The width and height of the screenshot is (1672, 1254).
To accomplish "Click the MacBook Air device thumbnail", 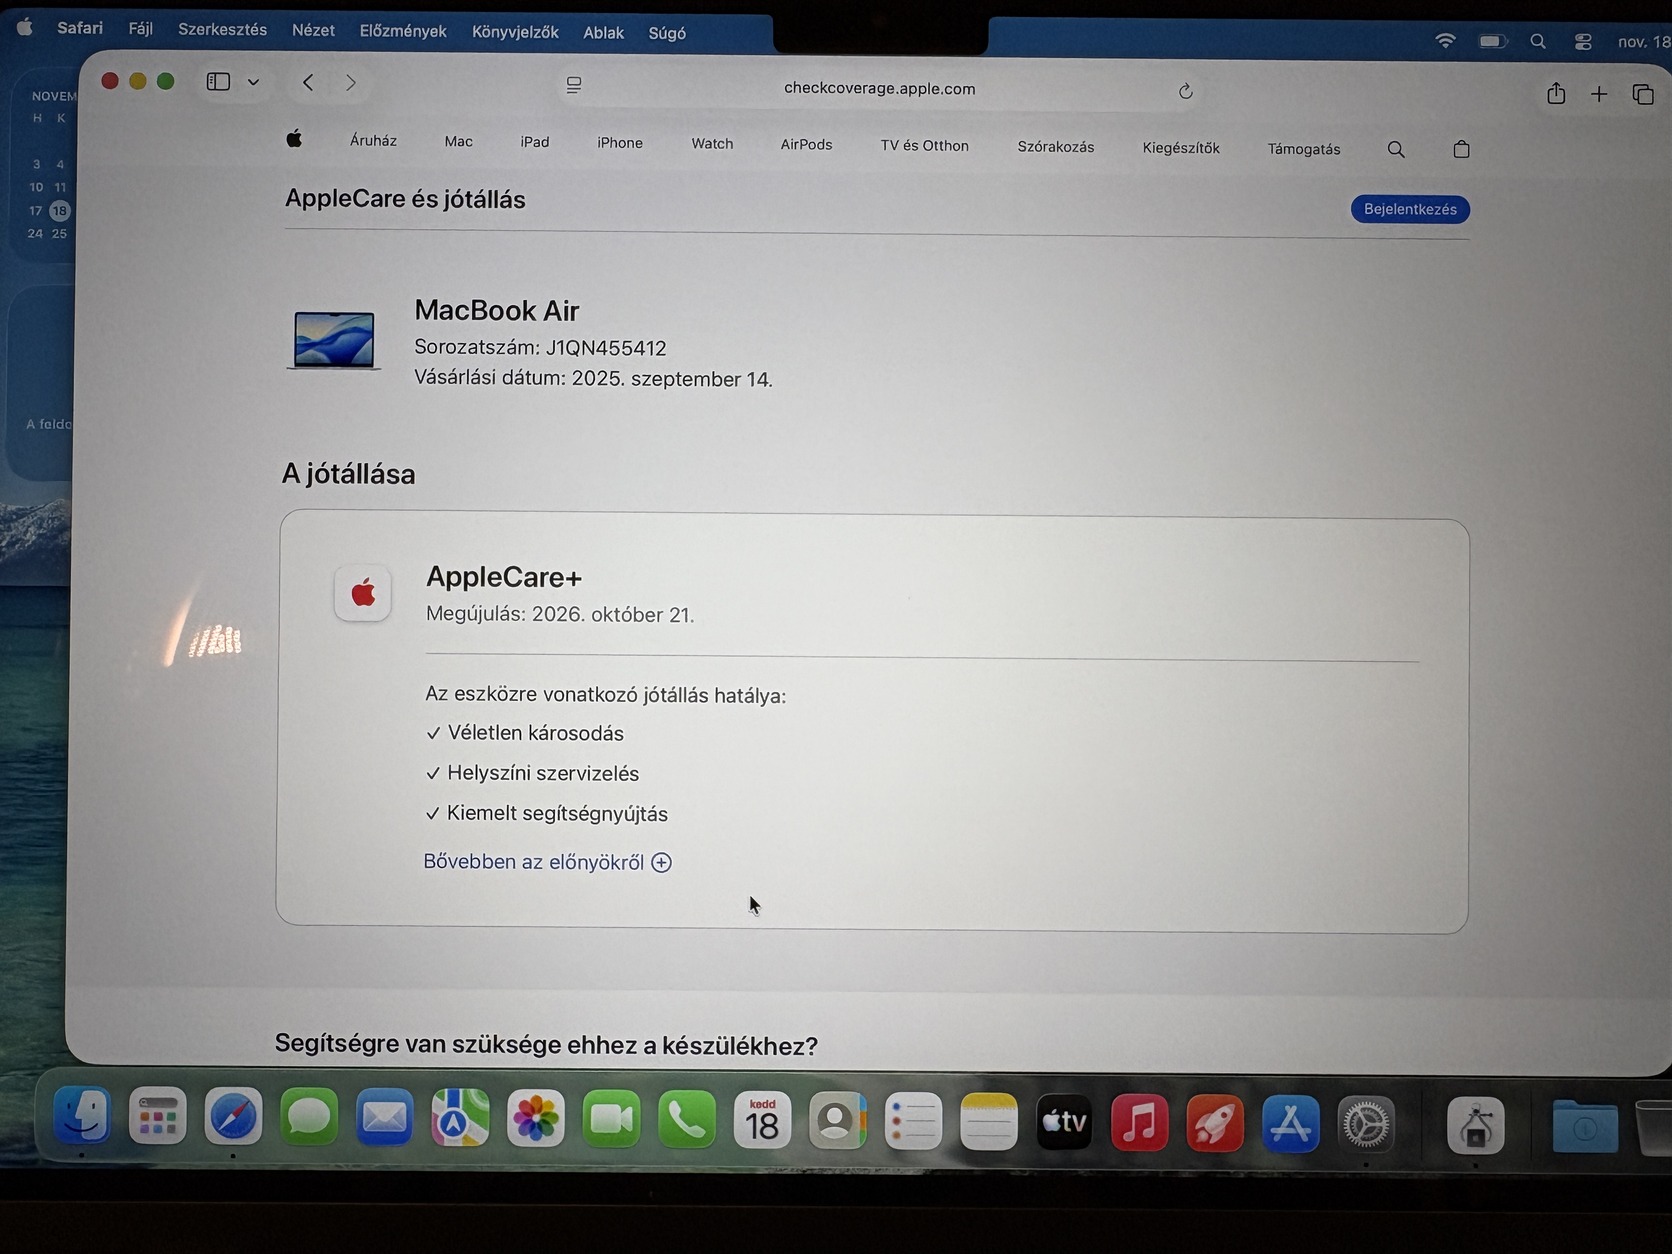I will point(334,340).
